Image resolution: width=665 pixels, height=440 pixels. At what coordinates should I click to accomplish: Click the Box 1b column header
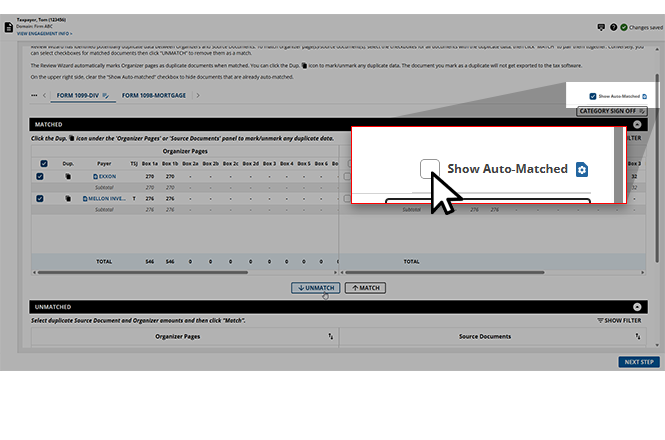[170, 163]
